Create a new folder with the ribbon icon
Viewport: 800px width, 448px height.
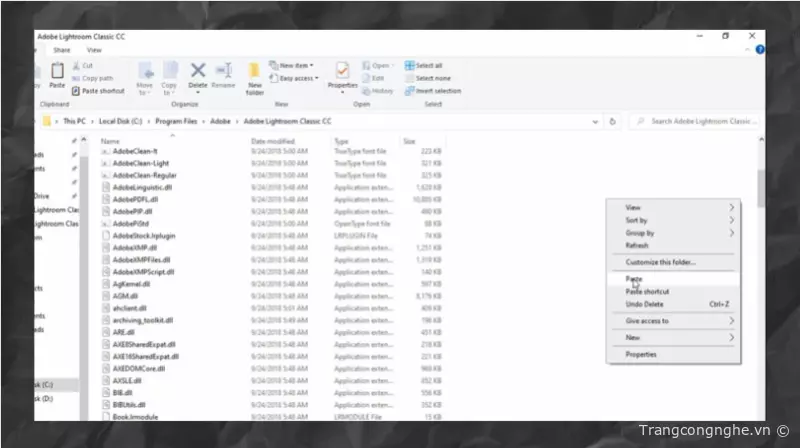254,75
